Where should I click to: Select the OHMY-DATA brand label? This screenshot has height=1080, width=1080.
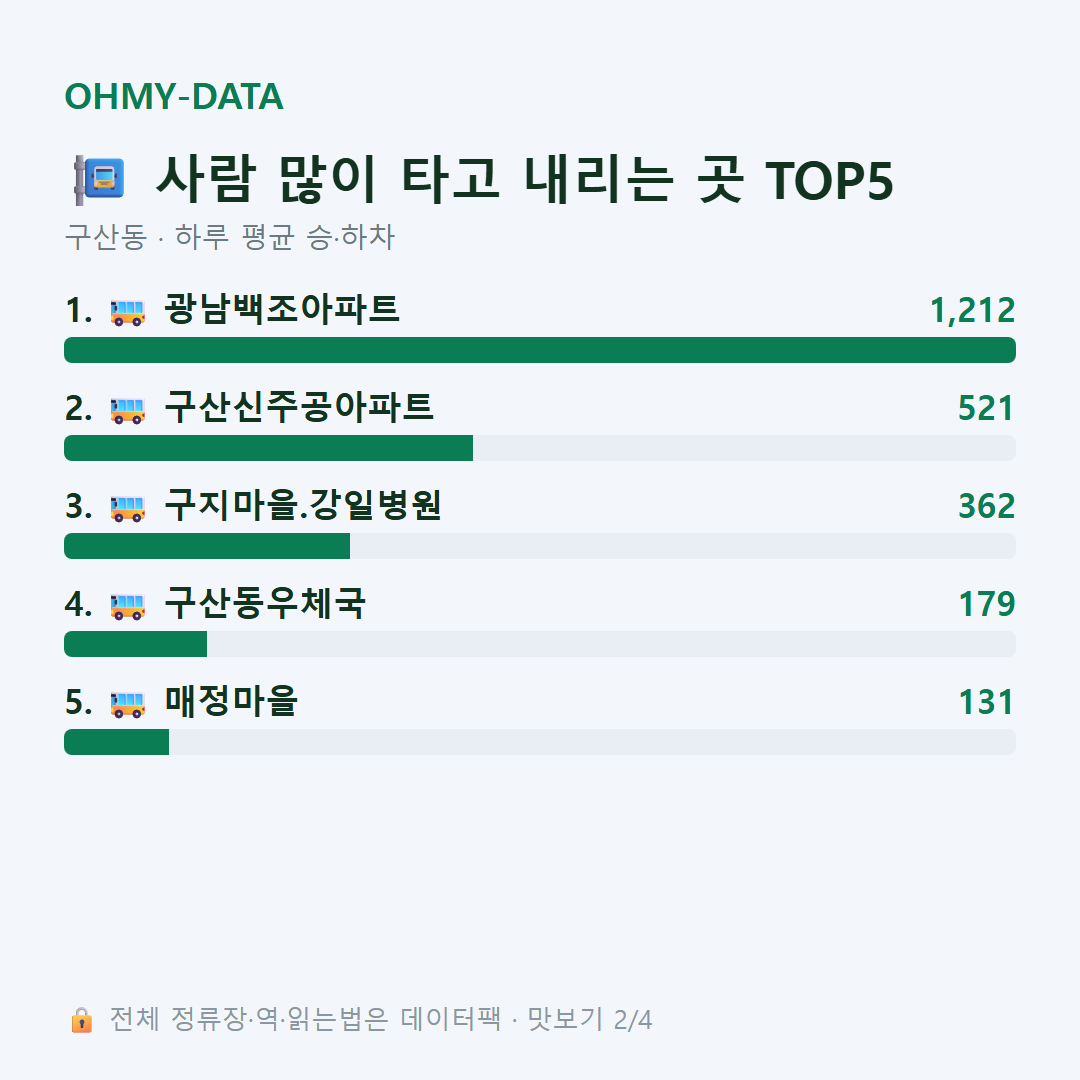coord(174,96)
